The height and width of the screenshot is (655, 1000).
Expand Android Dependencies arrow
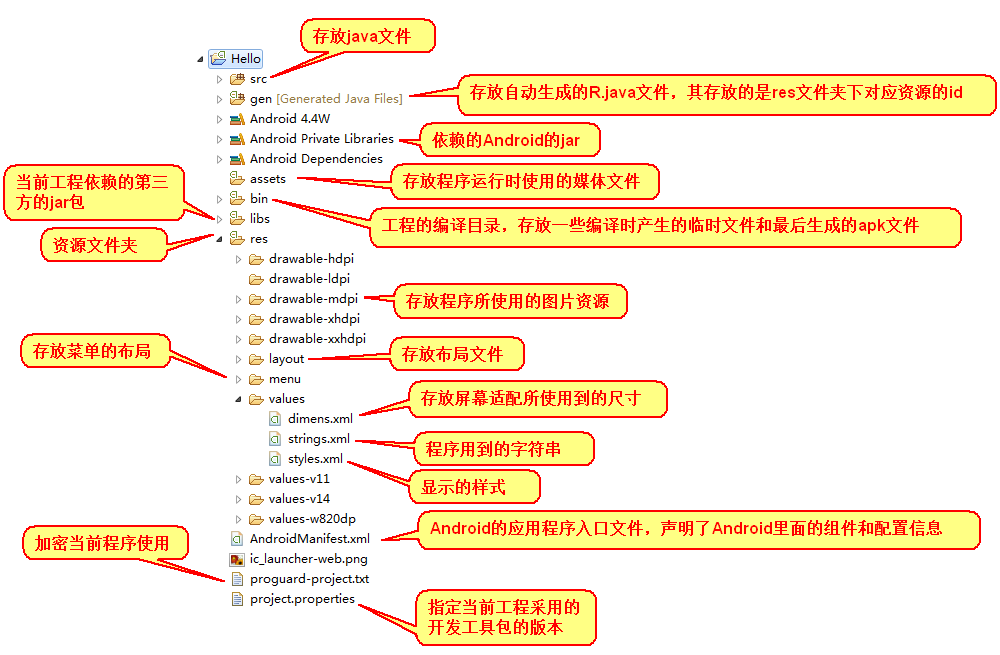(219, 159)
